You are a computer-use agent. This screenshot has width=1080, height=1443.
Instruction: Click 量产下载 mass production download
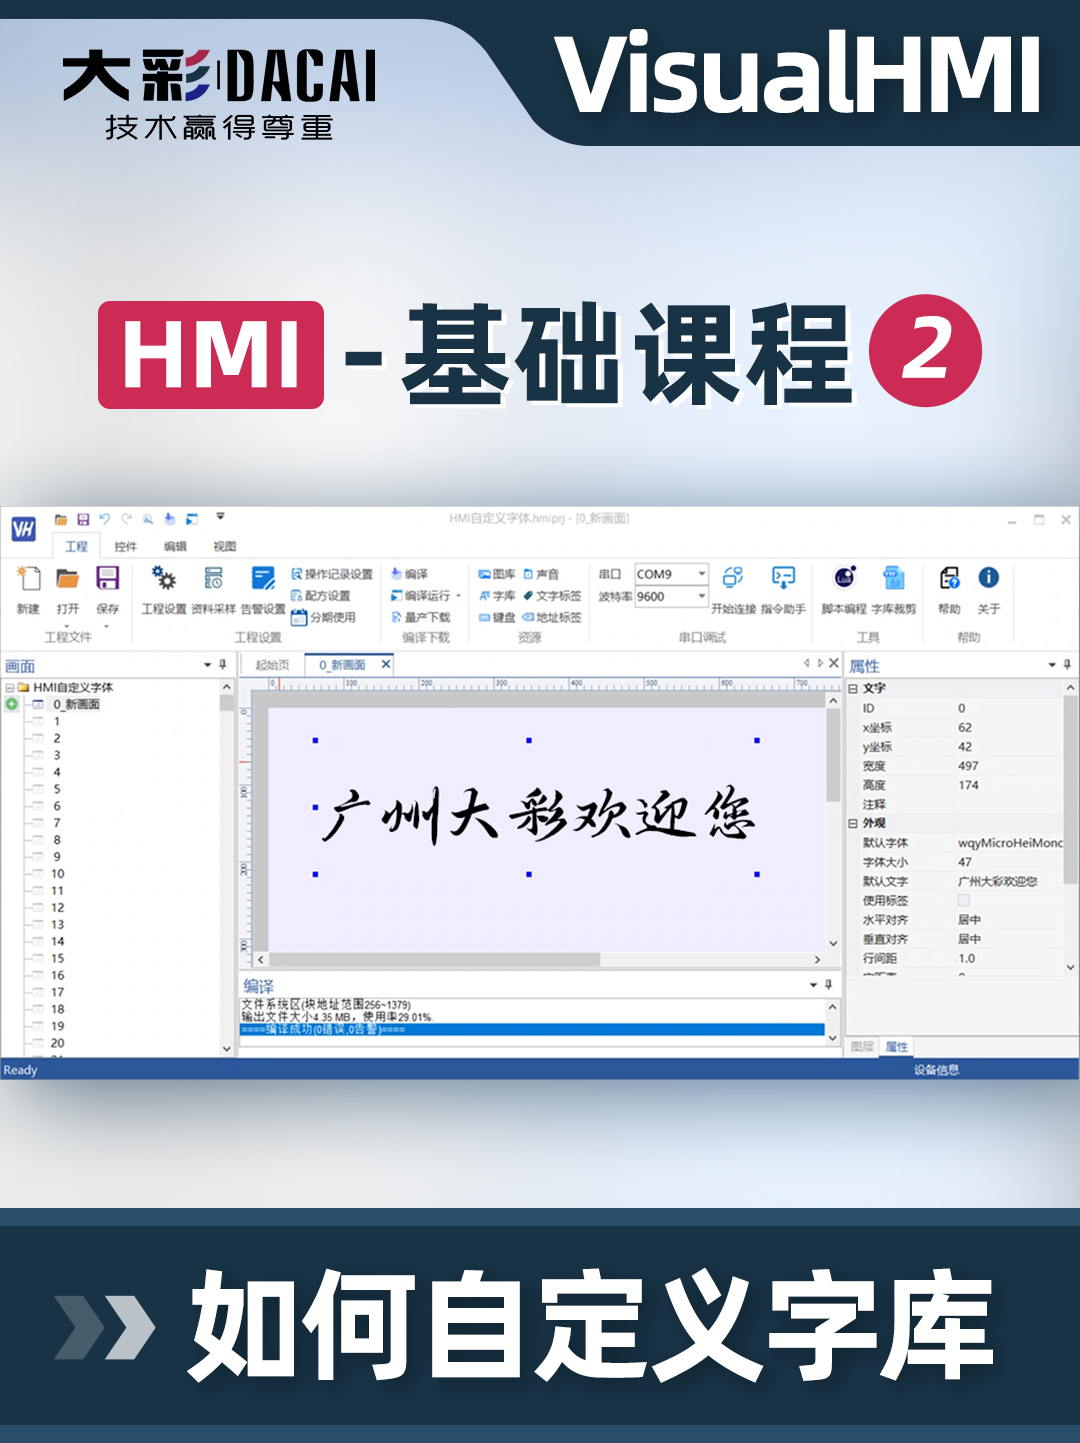point(421,617)
